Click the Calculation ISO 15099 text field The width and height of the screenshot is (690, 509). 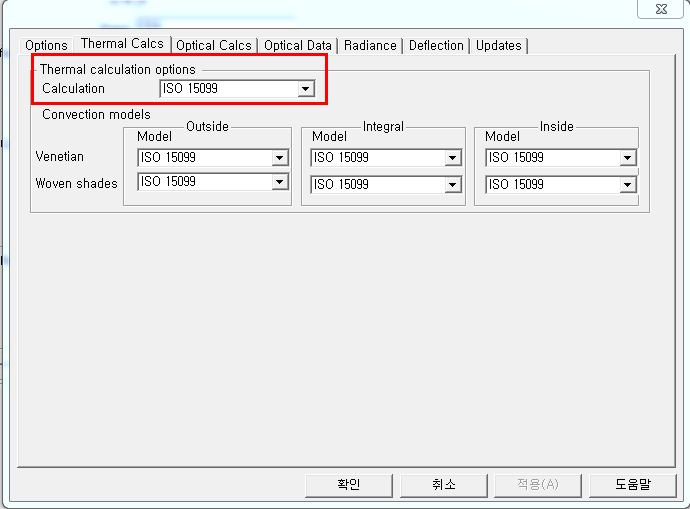tap(228, 89)
